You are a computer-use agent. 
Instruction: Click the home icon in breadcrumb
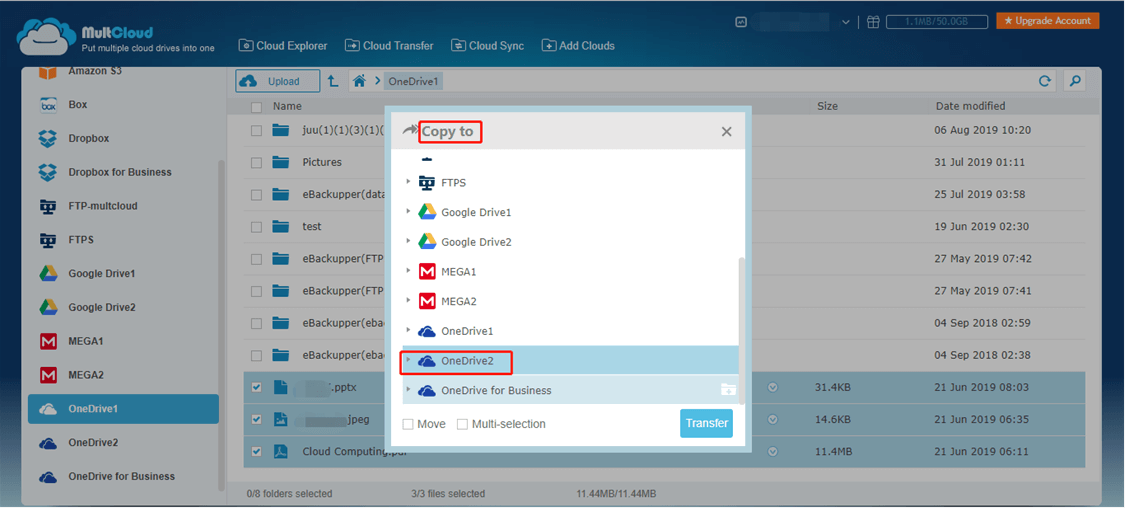pyautogui.click(x=359, y=81)
